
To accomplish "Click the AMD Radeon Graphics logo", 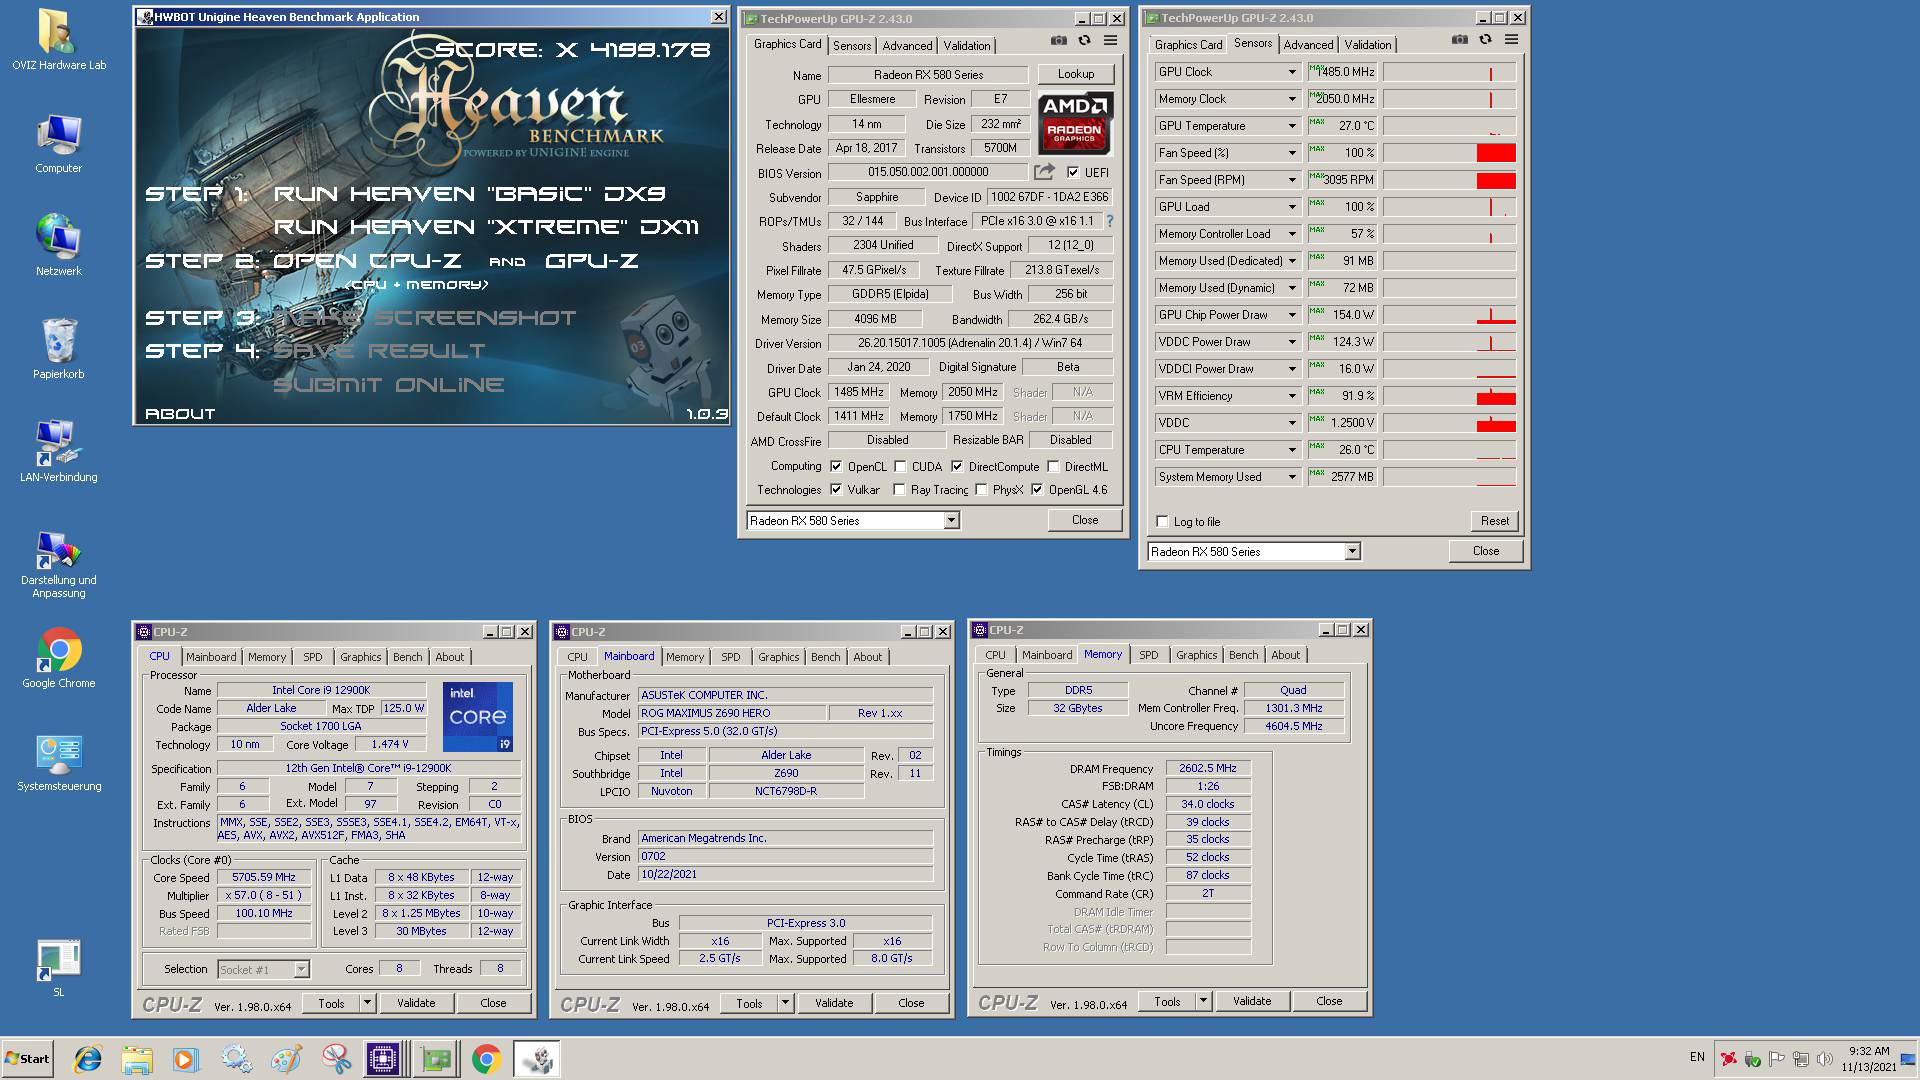I will pyautogui.click(x=1074, y=123).
